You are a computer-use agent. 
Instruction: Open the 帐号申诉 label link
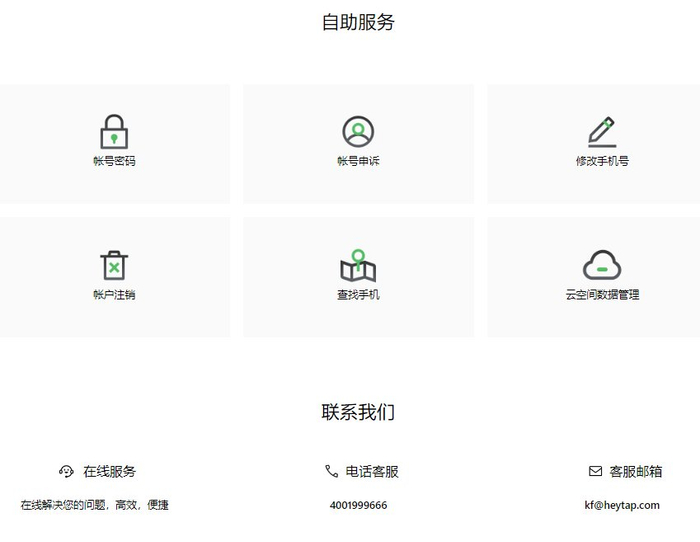(358, 161)
